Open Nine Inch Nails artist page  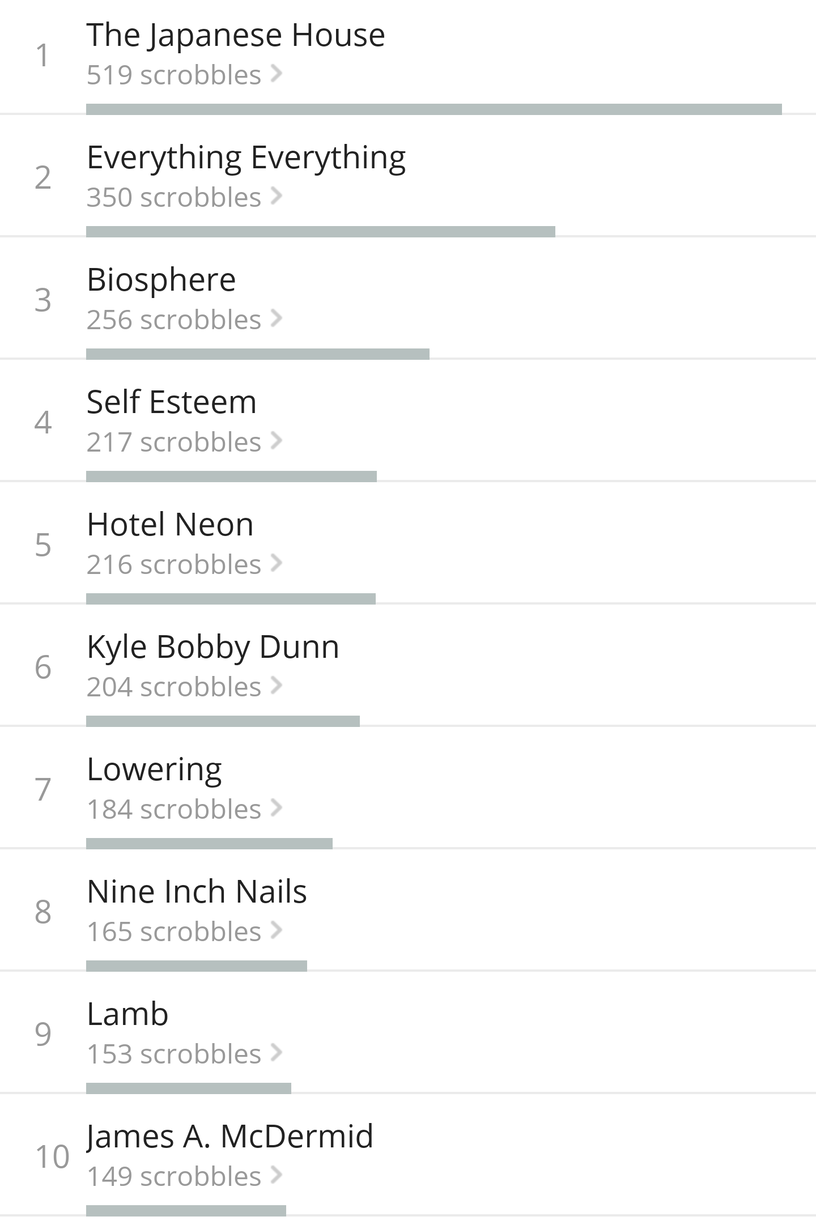pyautogui.click(x=197, y=891)
